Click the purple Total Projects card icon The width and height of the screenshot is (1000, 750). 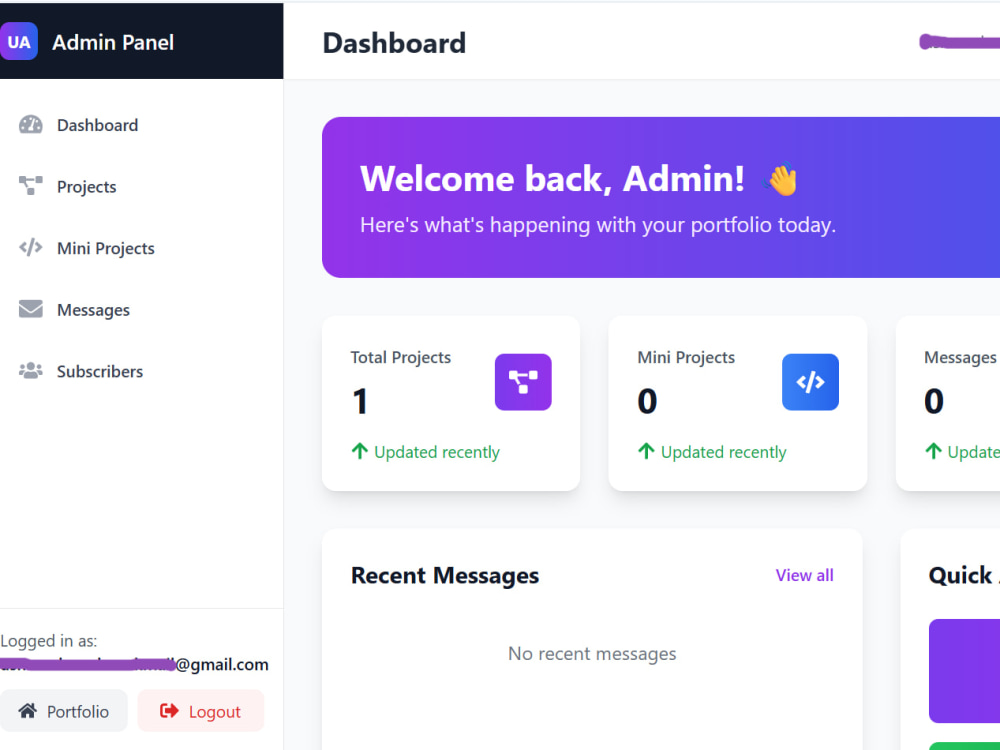523,382
